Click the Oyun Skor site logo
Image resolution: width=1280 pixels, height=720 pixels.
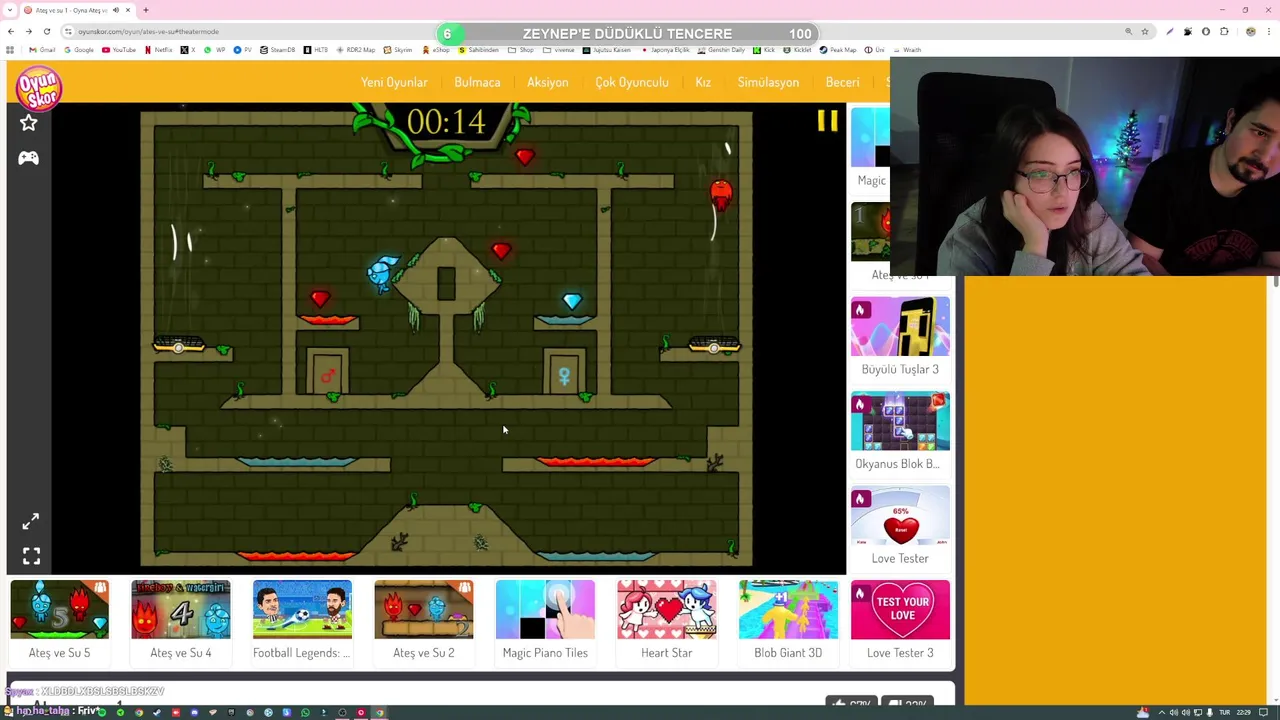[x=39, y=88]
